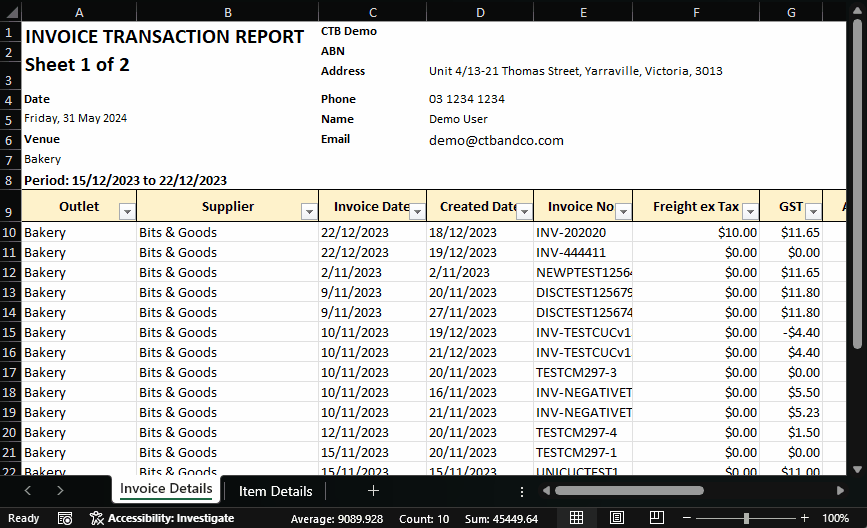
Task: Open the GST column filter dropdown
Action: [x=813, y=212]
